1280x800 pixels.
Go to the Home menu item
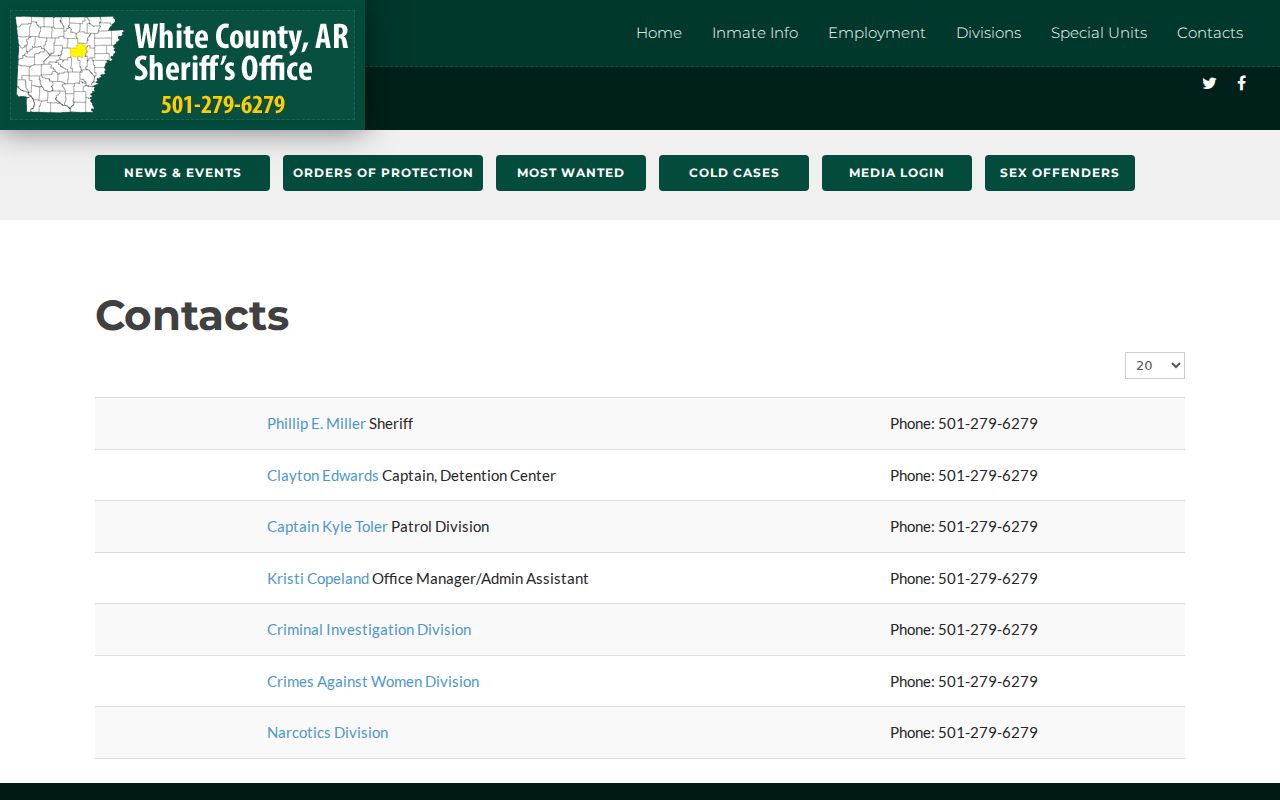coord(659,33)
